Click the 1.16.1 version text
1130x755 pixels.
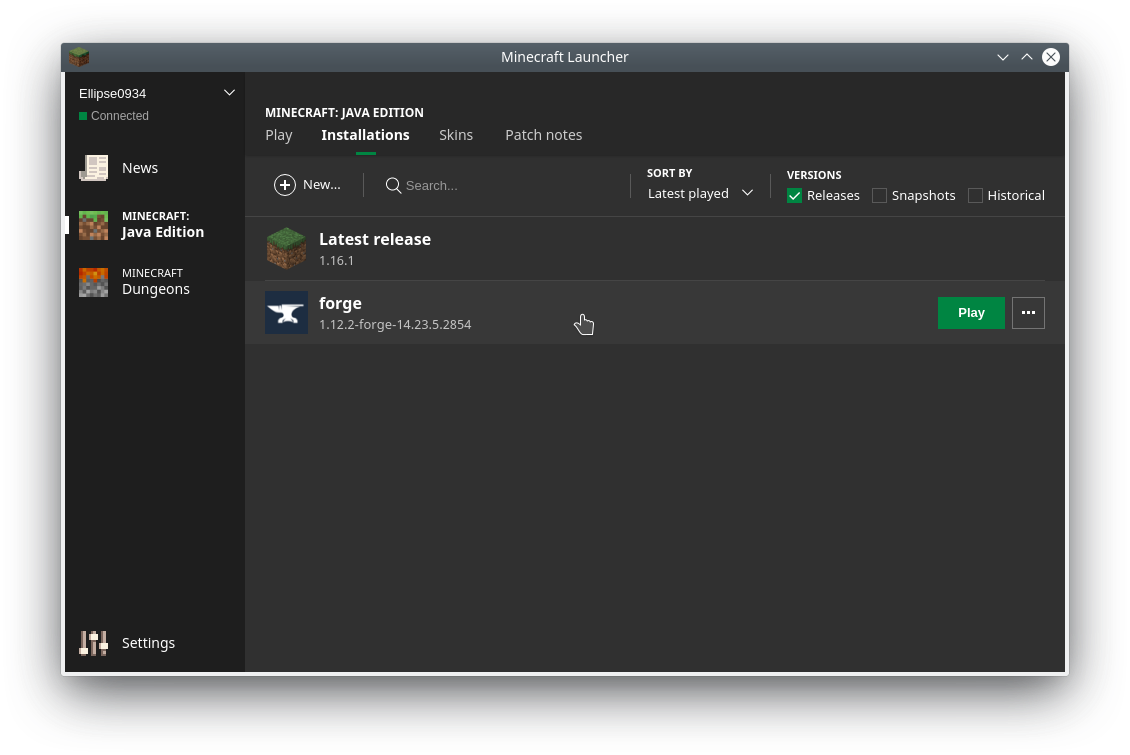click(x=337, y=261)
